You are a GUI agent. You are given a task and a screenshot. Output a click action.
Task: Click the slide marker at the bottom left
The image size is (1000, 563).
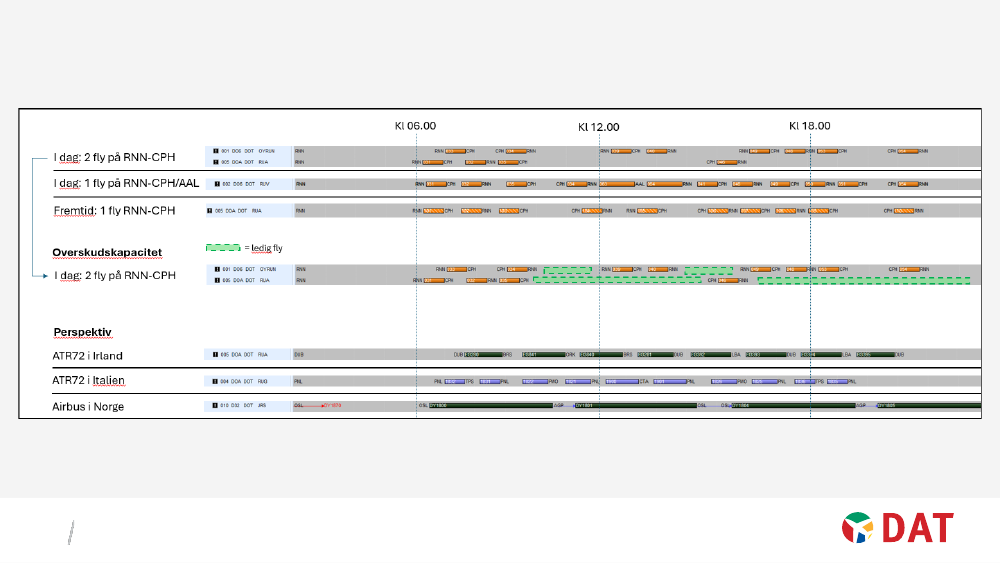click(x=70, y=532)
